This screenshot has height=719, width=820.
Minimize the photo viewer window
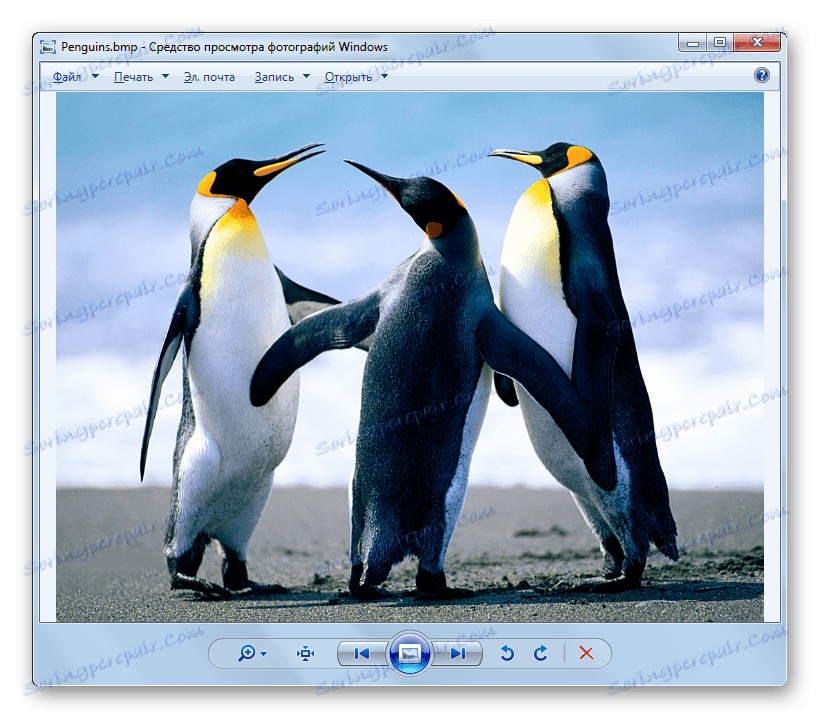point(693,43)
